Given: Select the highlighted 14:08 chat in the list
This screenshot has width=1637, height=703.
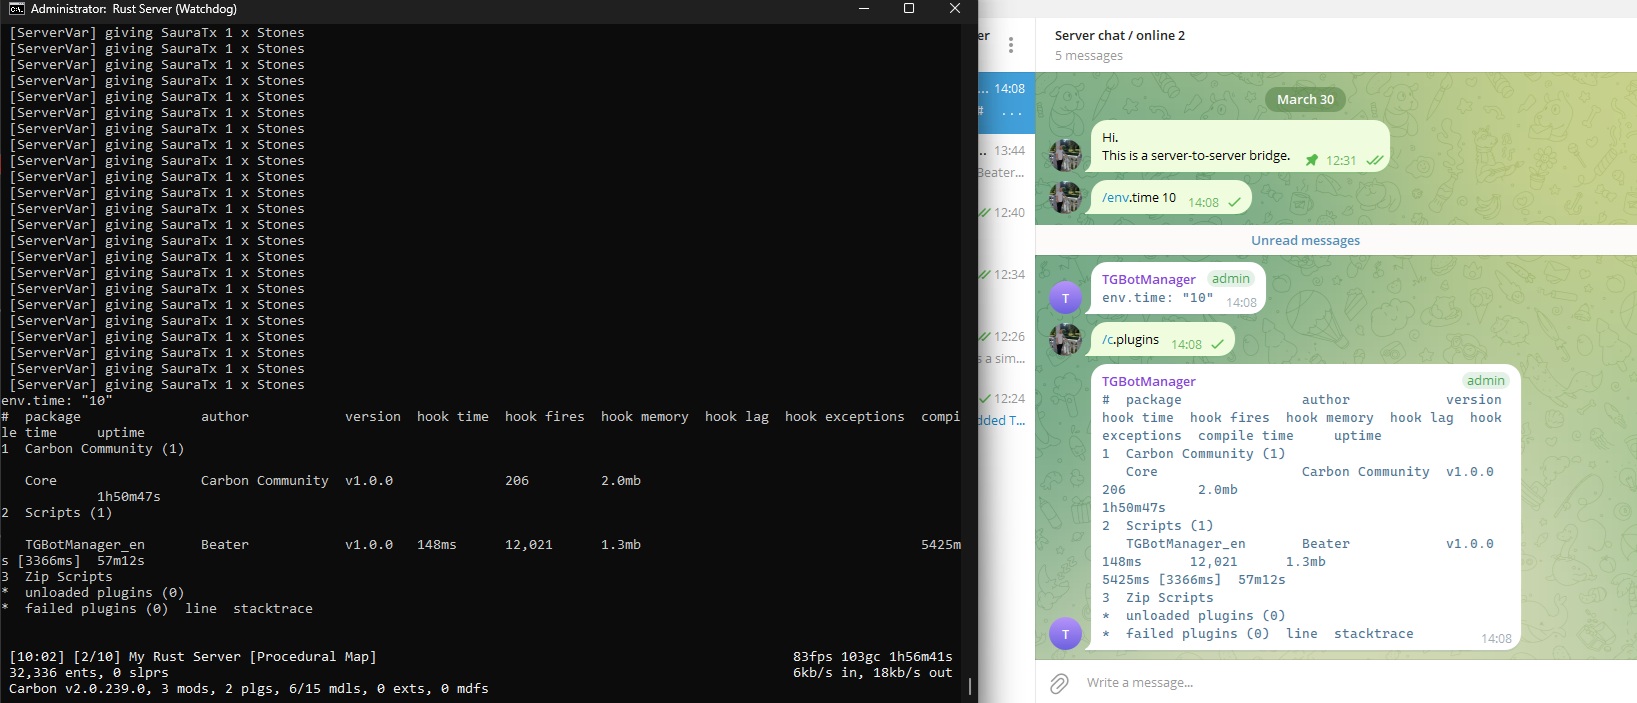Looking at the screenshot, I should click(x=1006, y=102).
